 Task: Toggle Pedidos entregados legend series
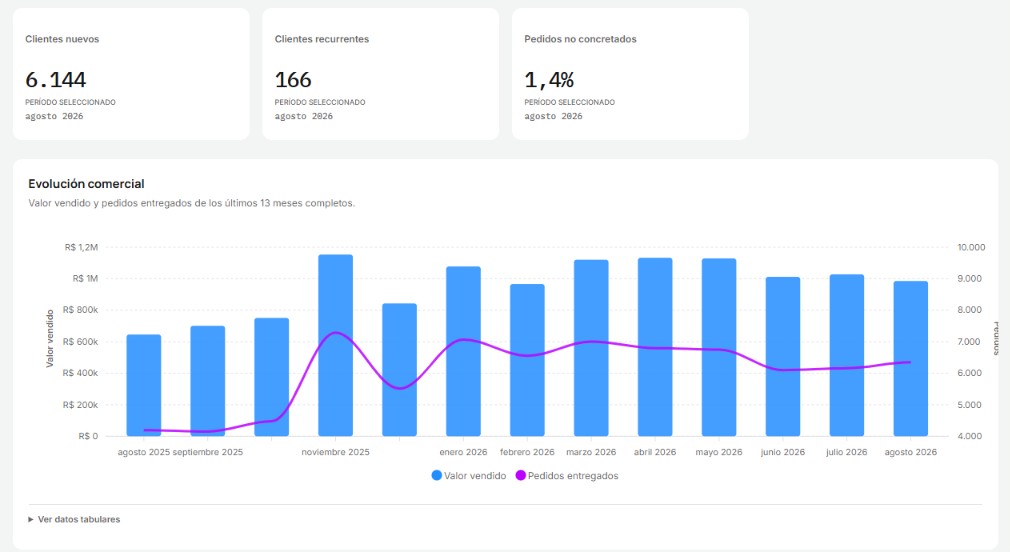click(567, 476)
